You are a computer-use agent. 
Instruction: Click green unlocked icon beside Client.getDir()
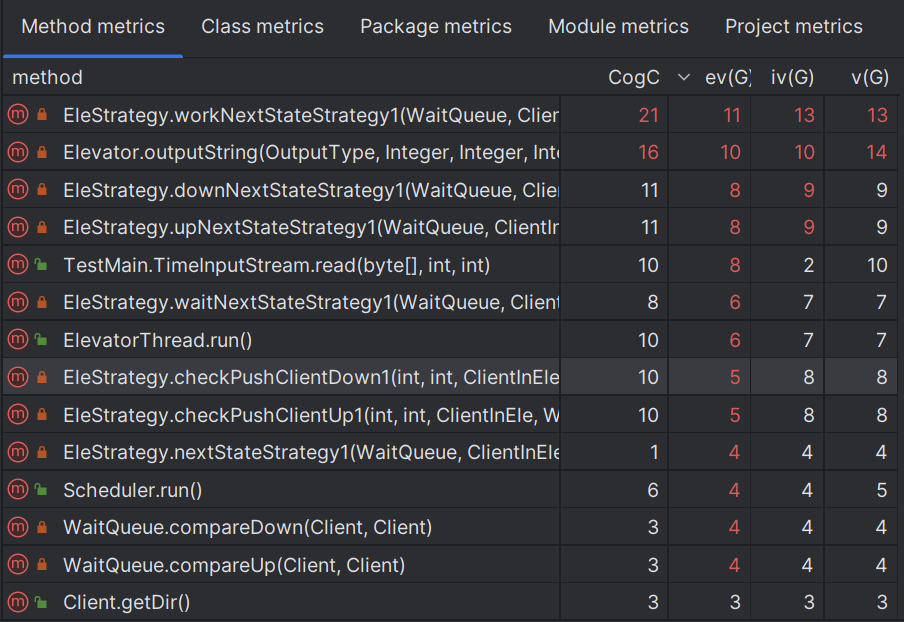[x=42, y=603]
